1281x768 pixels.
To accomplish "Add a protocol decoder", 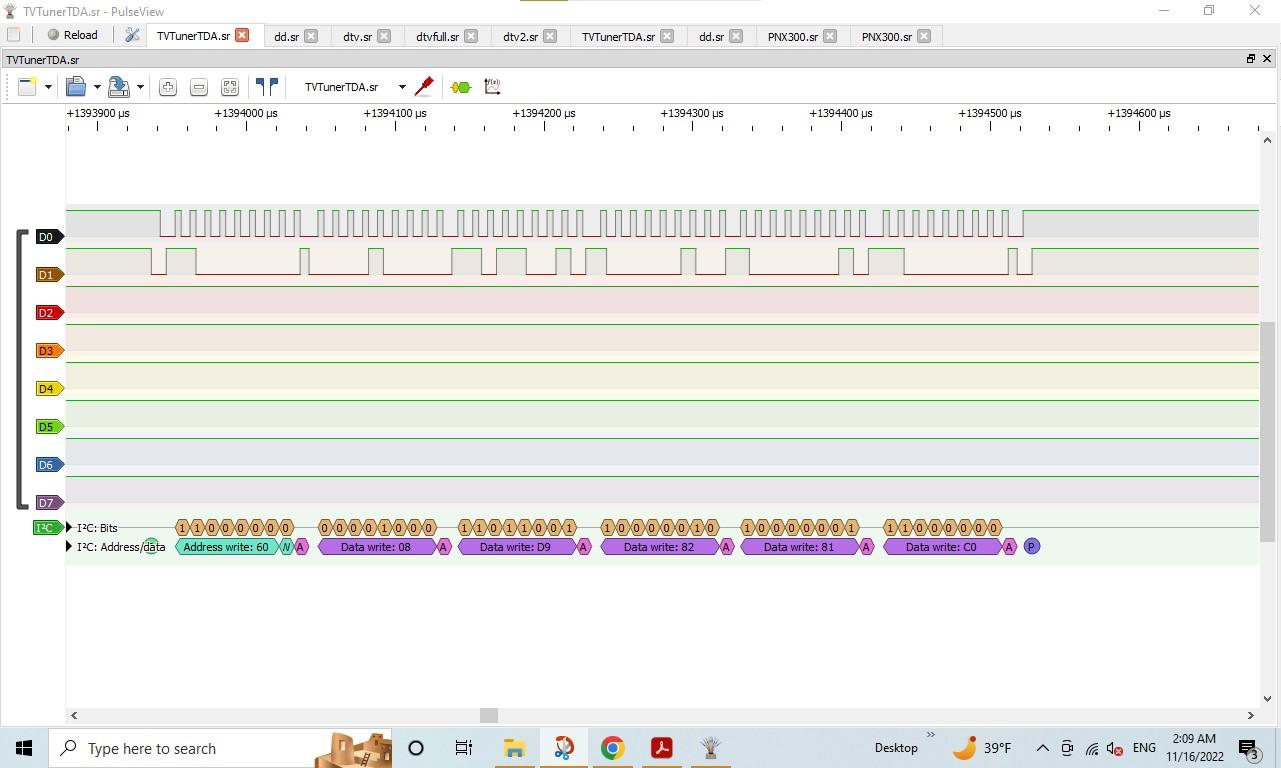I will point(461,87).
